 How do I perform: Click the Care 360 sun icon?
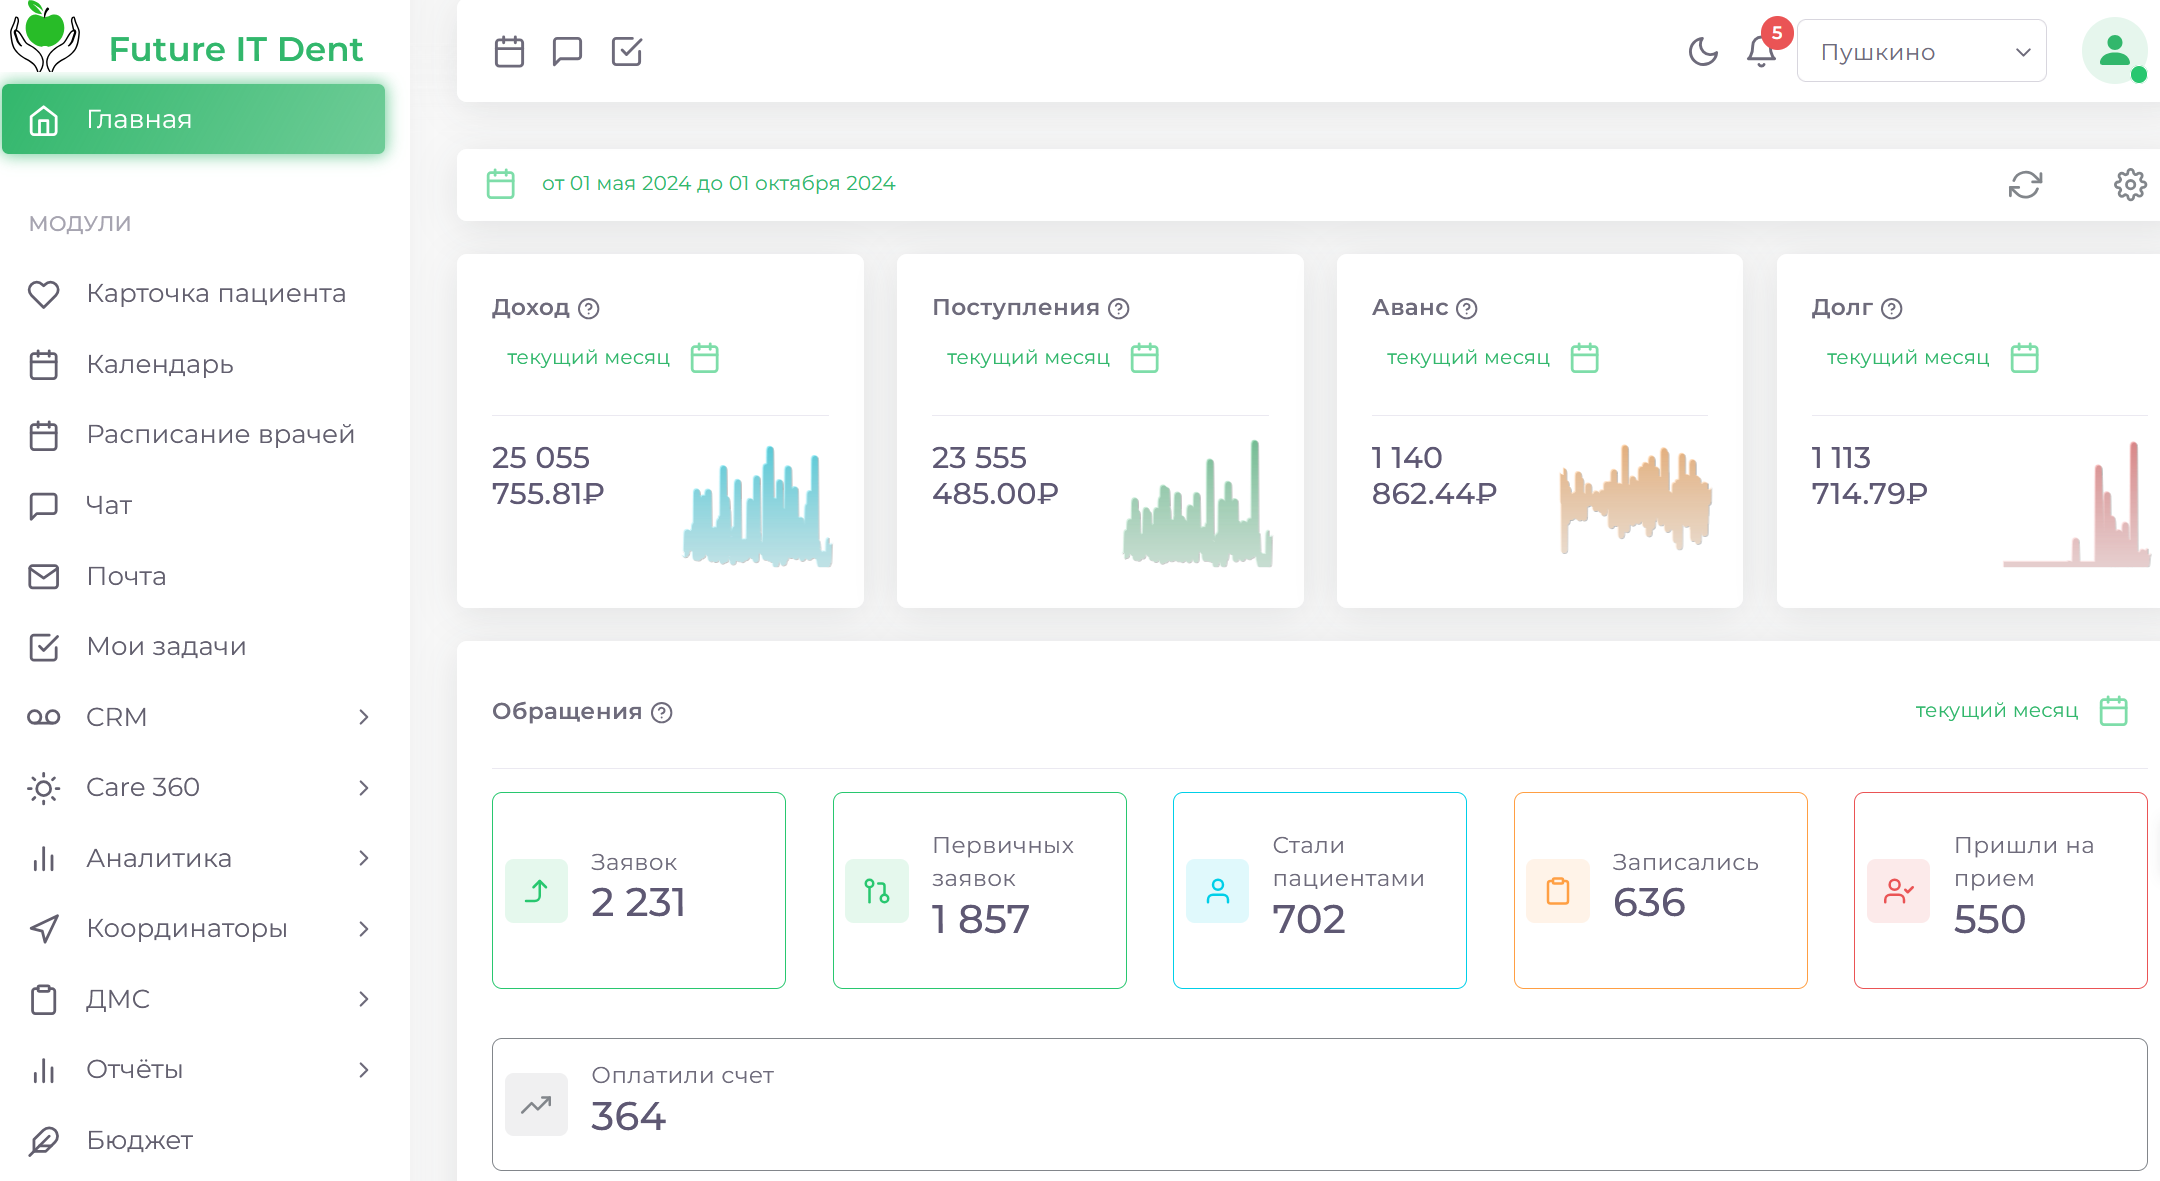coord(43,788)
